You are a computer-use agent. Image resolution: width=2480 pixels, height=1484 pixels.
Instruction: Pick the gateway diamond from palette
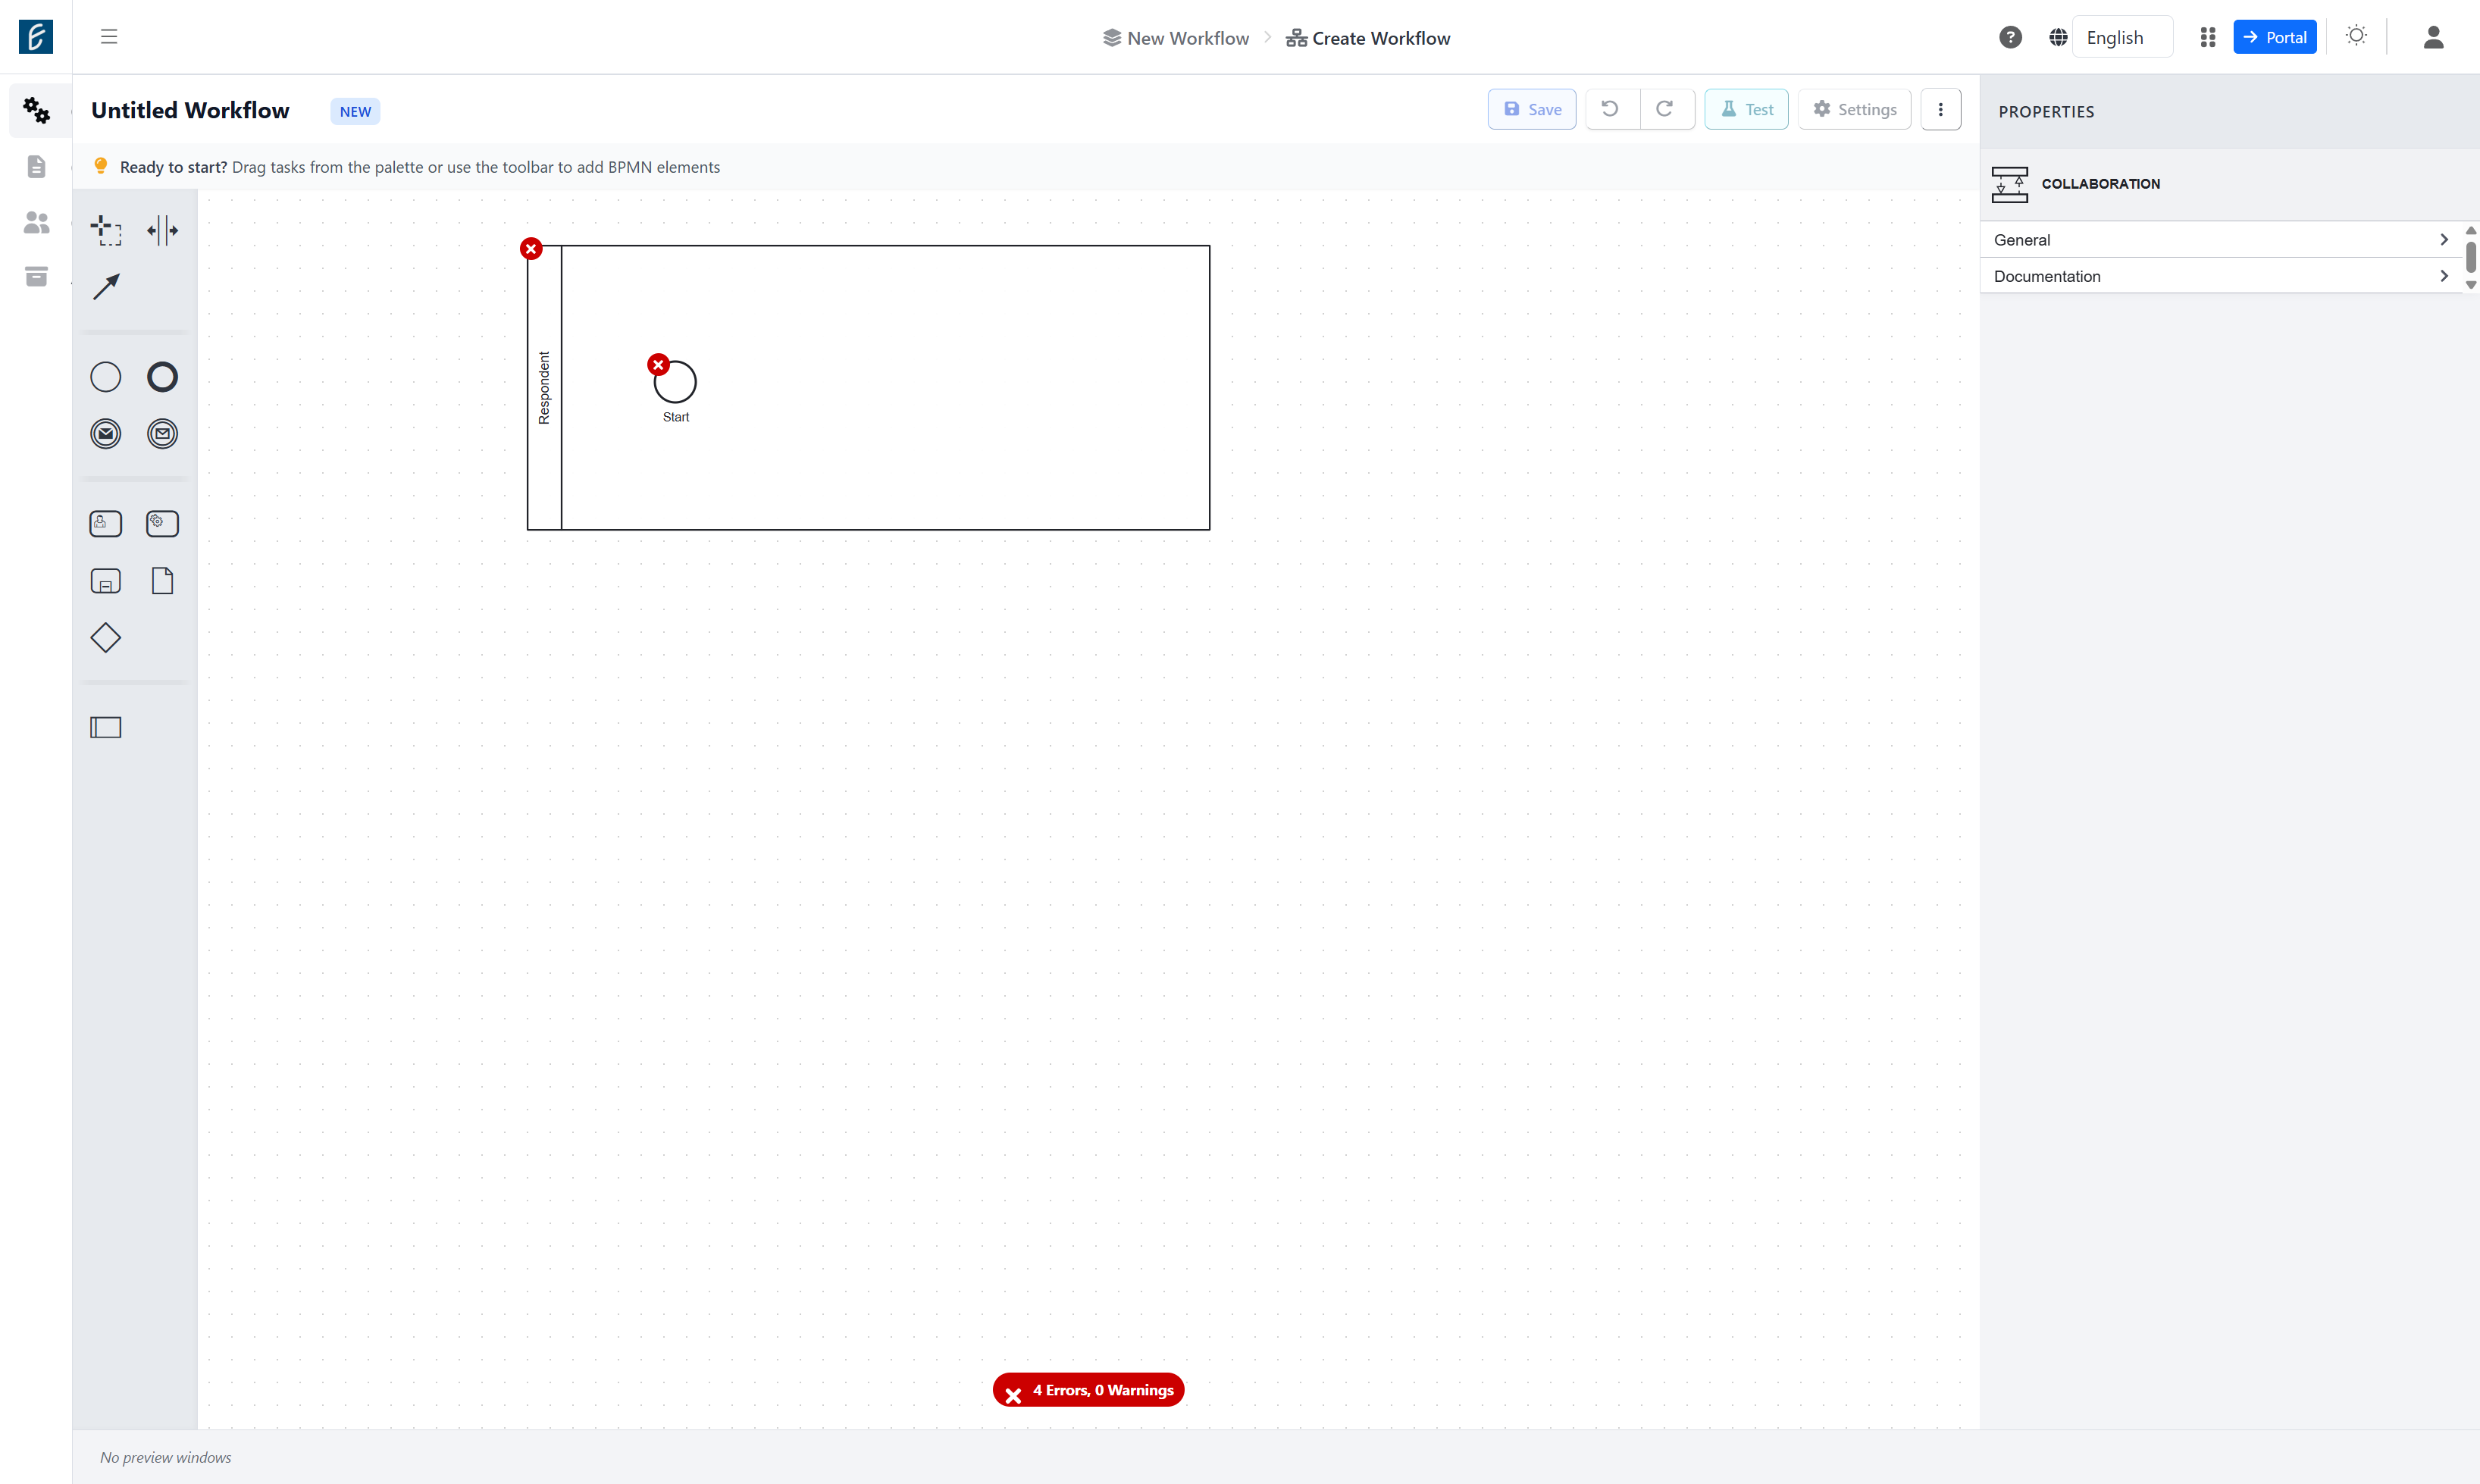pyautogui.click(x=106, y=638)
